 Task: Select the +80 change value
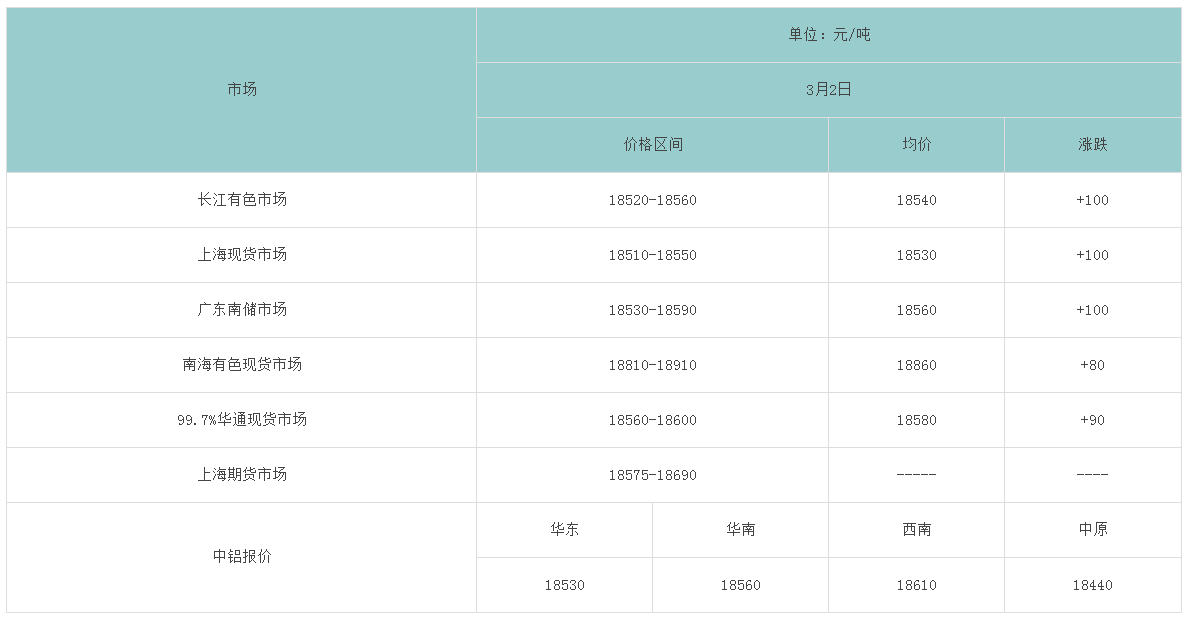[1092, 365]
